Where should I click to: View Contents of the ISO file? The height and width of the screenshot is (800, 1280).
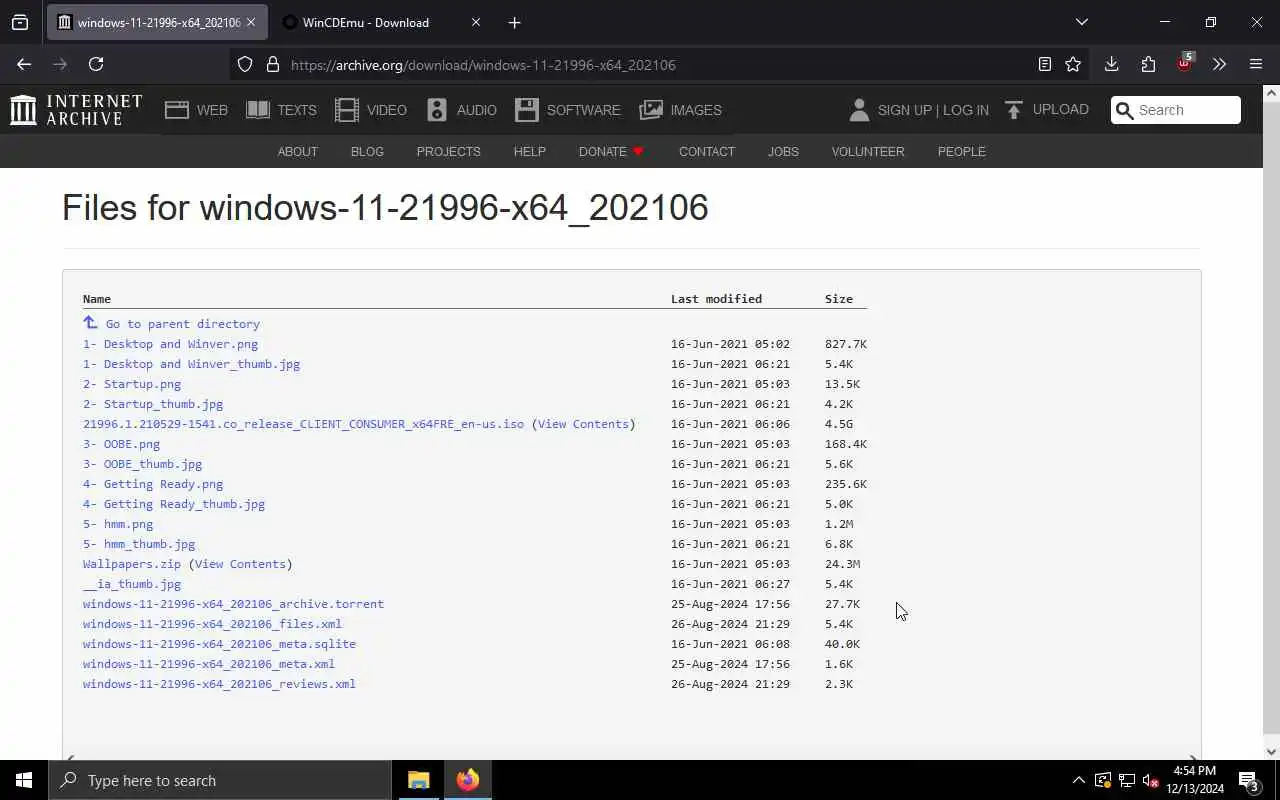tap(583, 424)
